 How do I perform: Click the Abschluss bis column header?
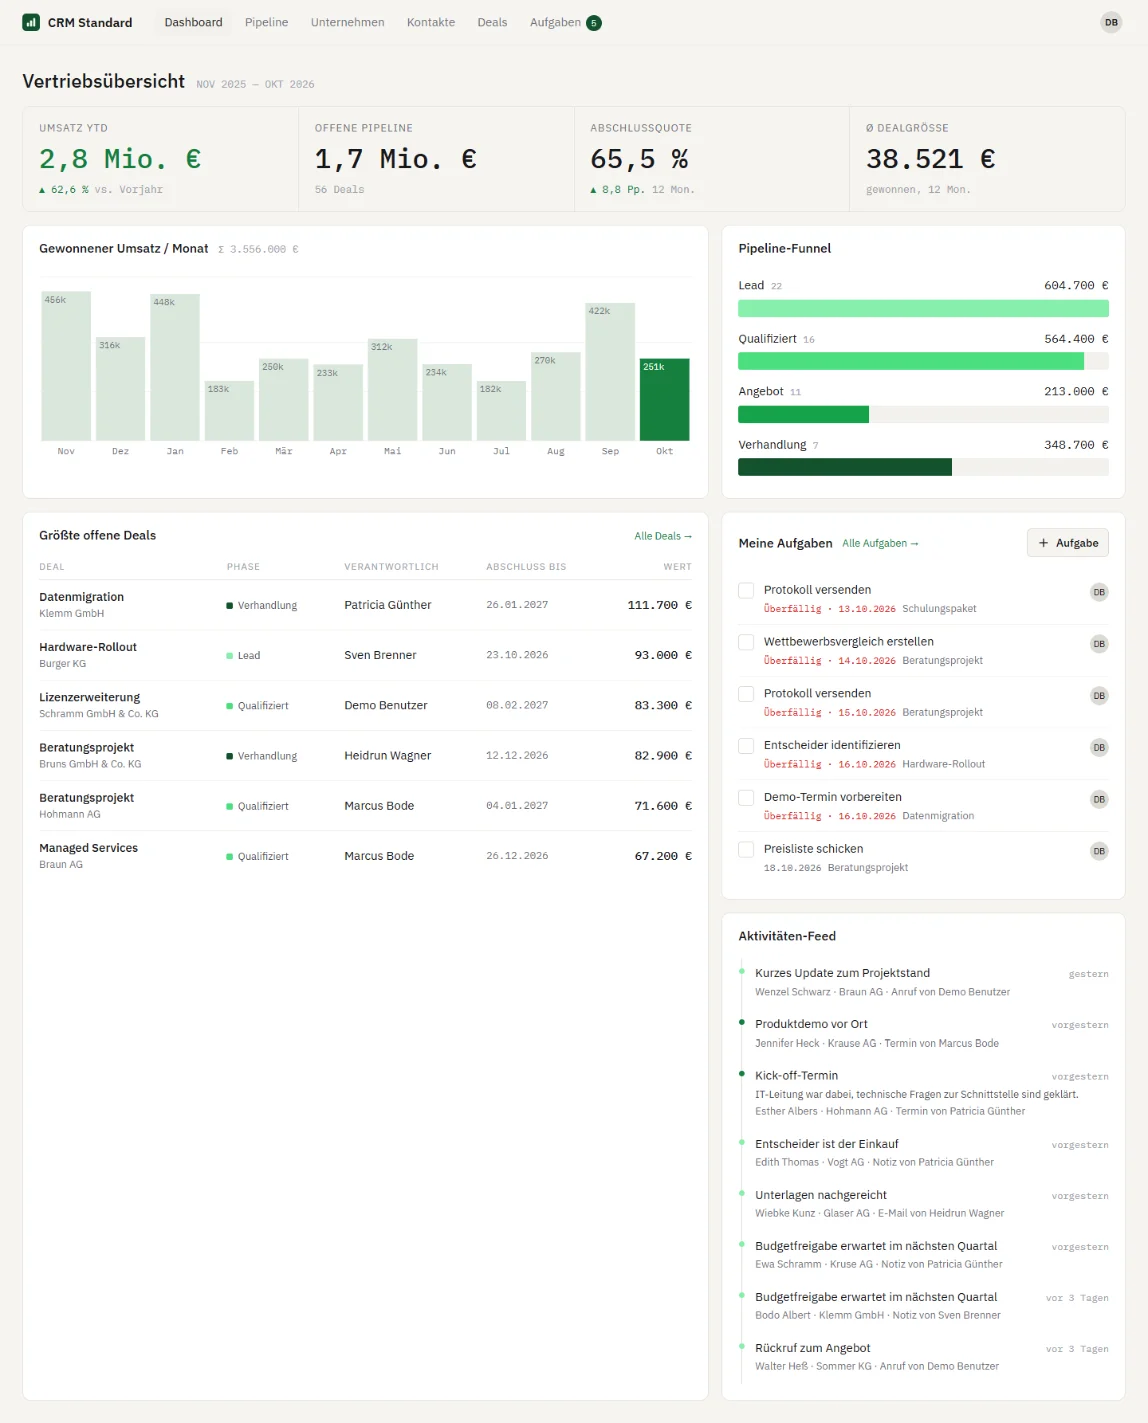tap(526, 567)
